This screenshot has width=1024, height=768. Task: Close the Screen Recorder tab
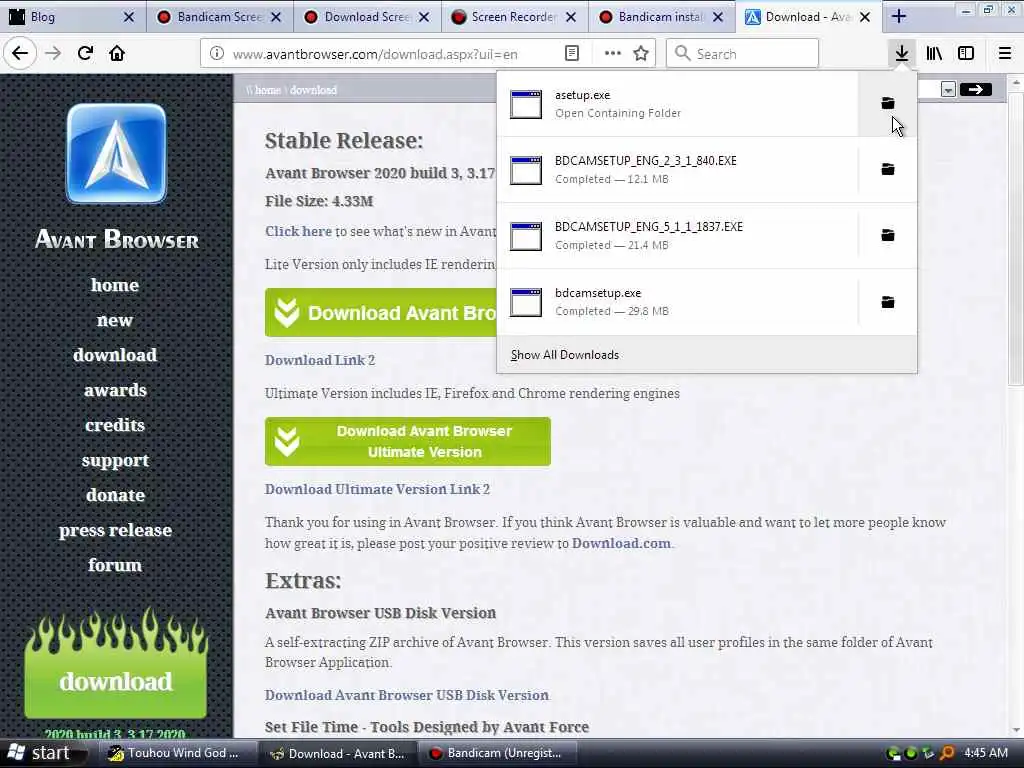pyautogui.click(x=571, y=17)
